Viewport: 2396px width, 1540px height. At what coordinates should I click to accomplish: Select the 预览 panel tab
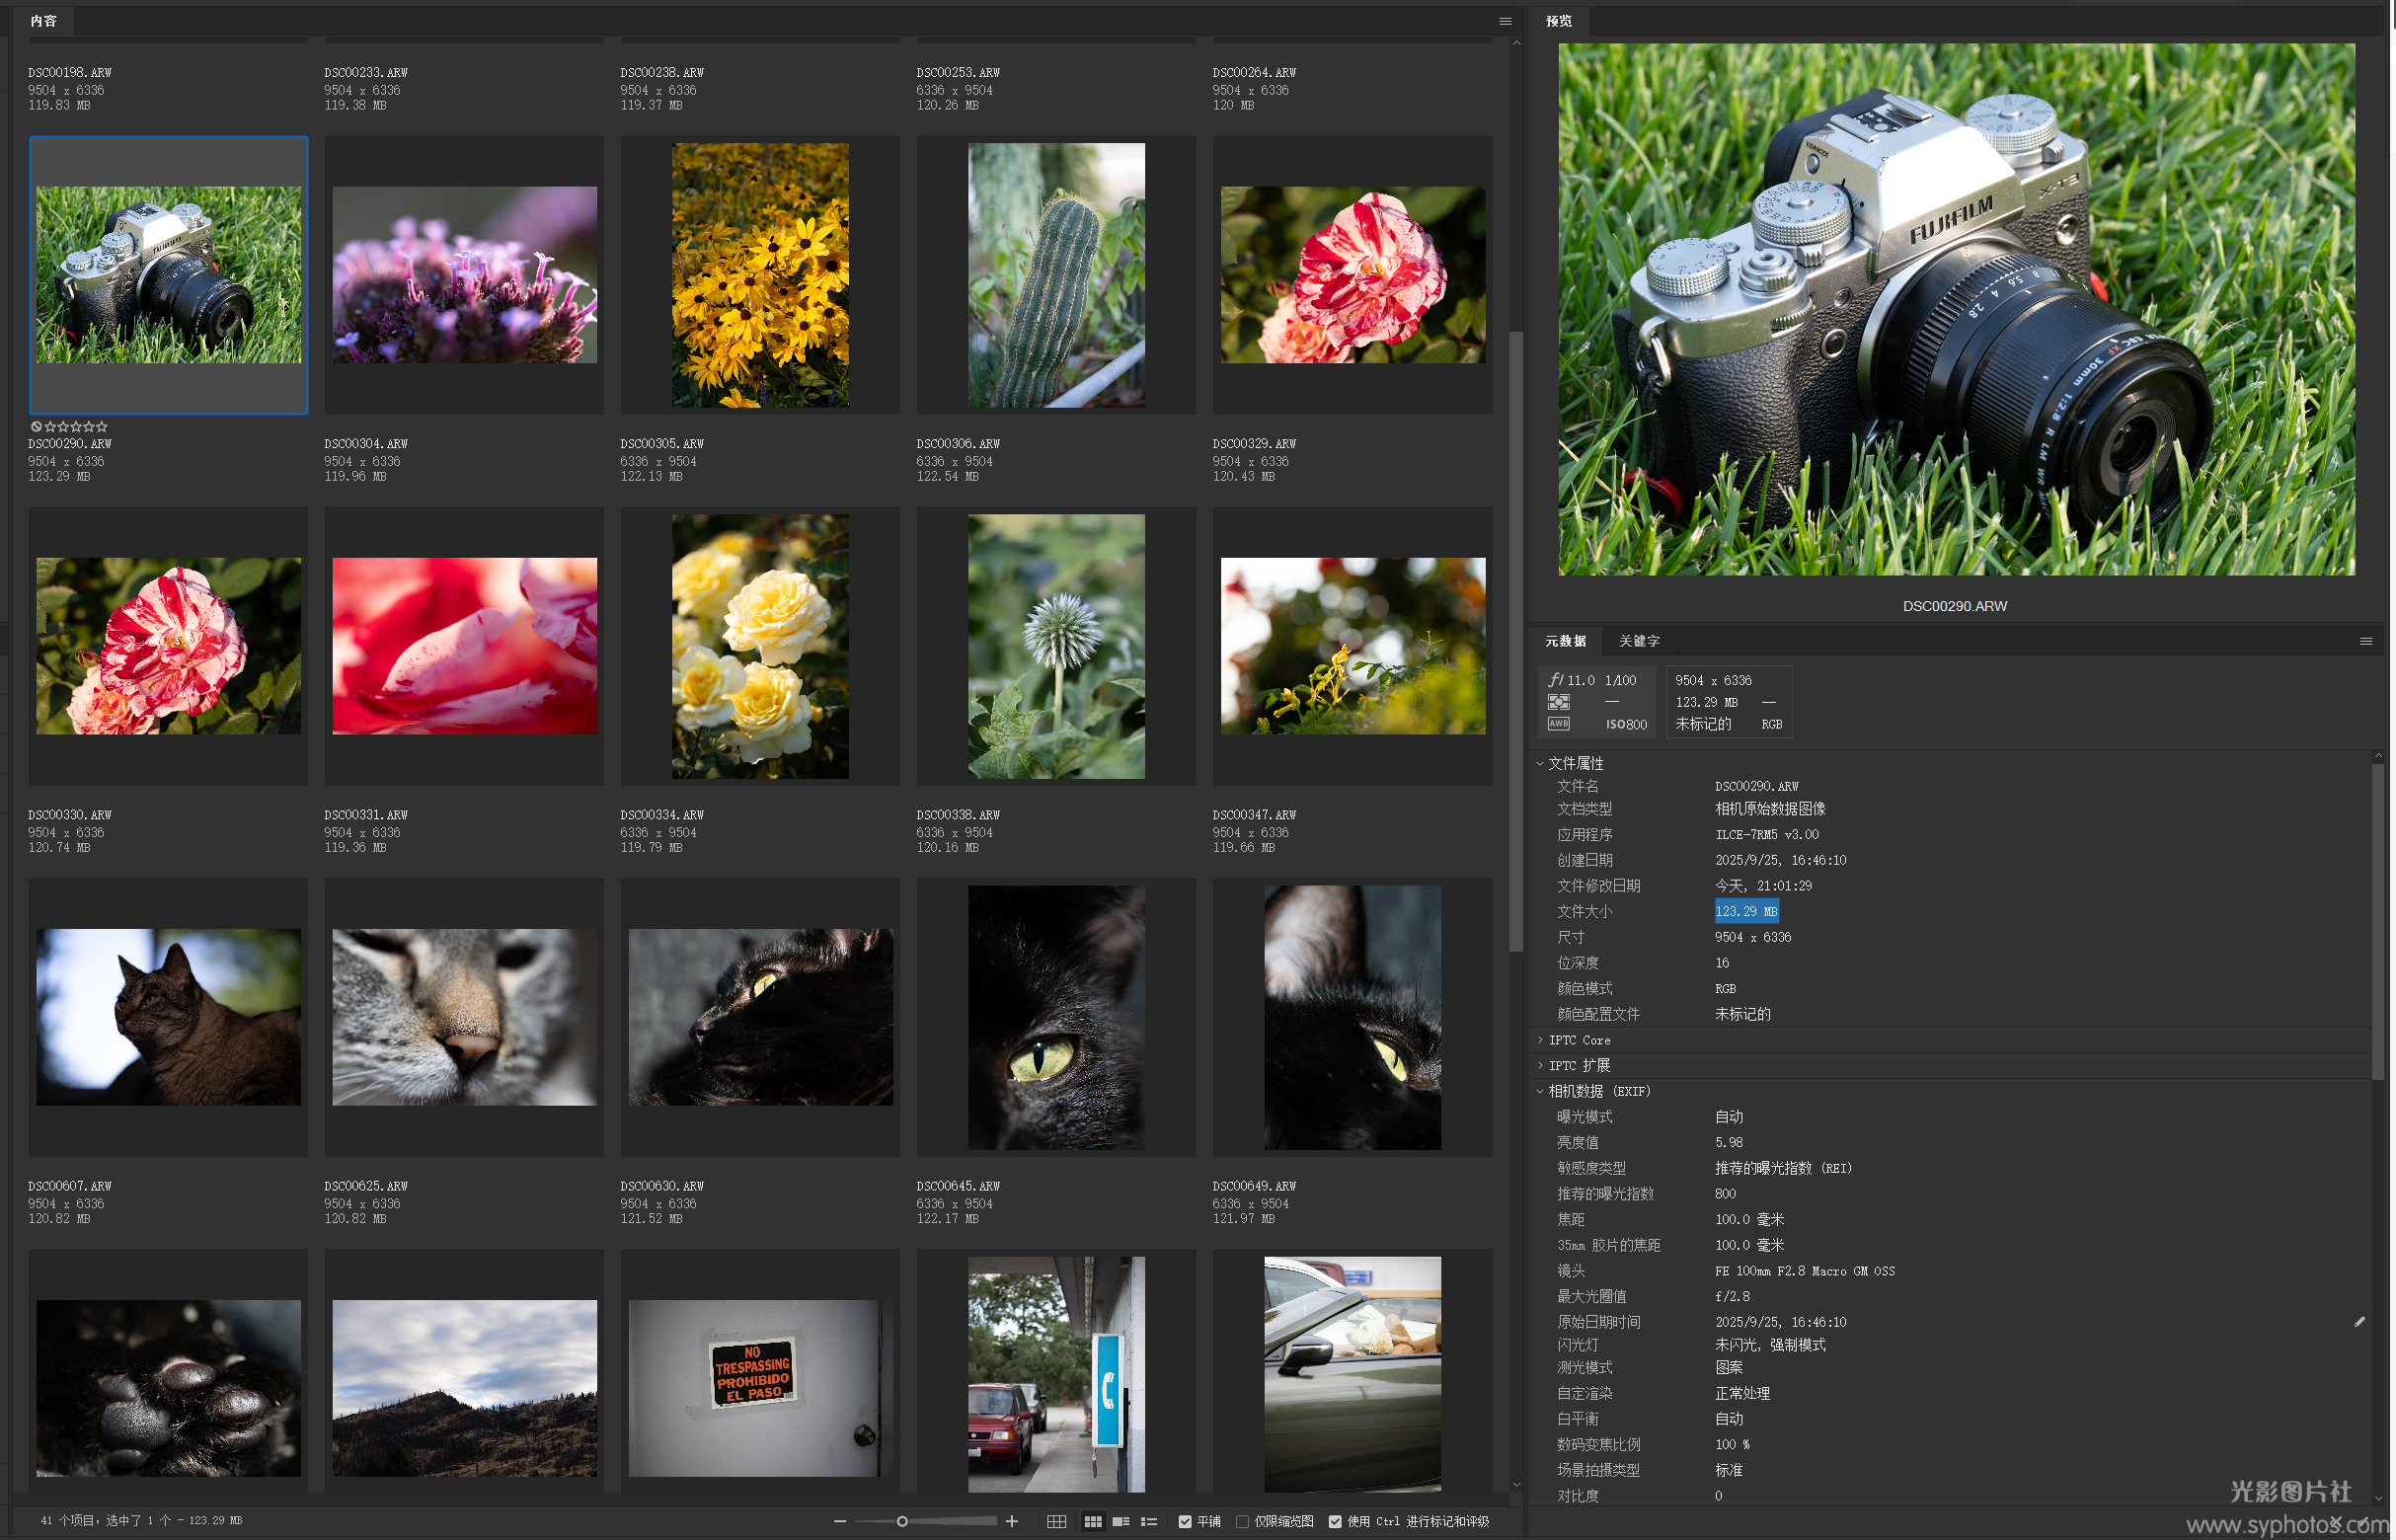coord(1558,21)
